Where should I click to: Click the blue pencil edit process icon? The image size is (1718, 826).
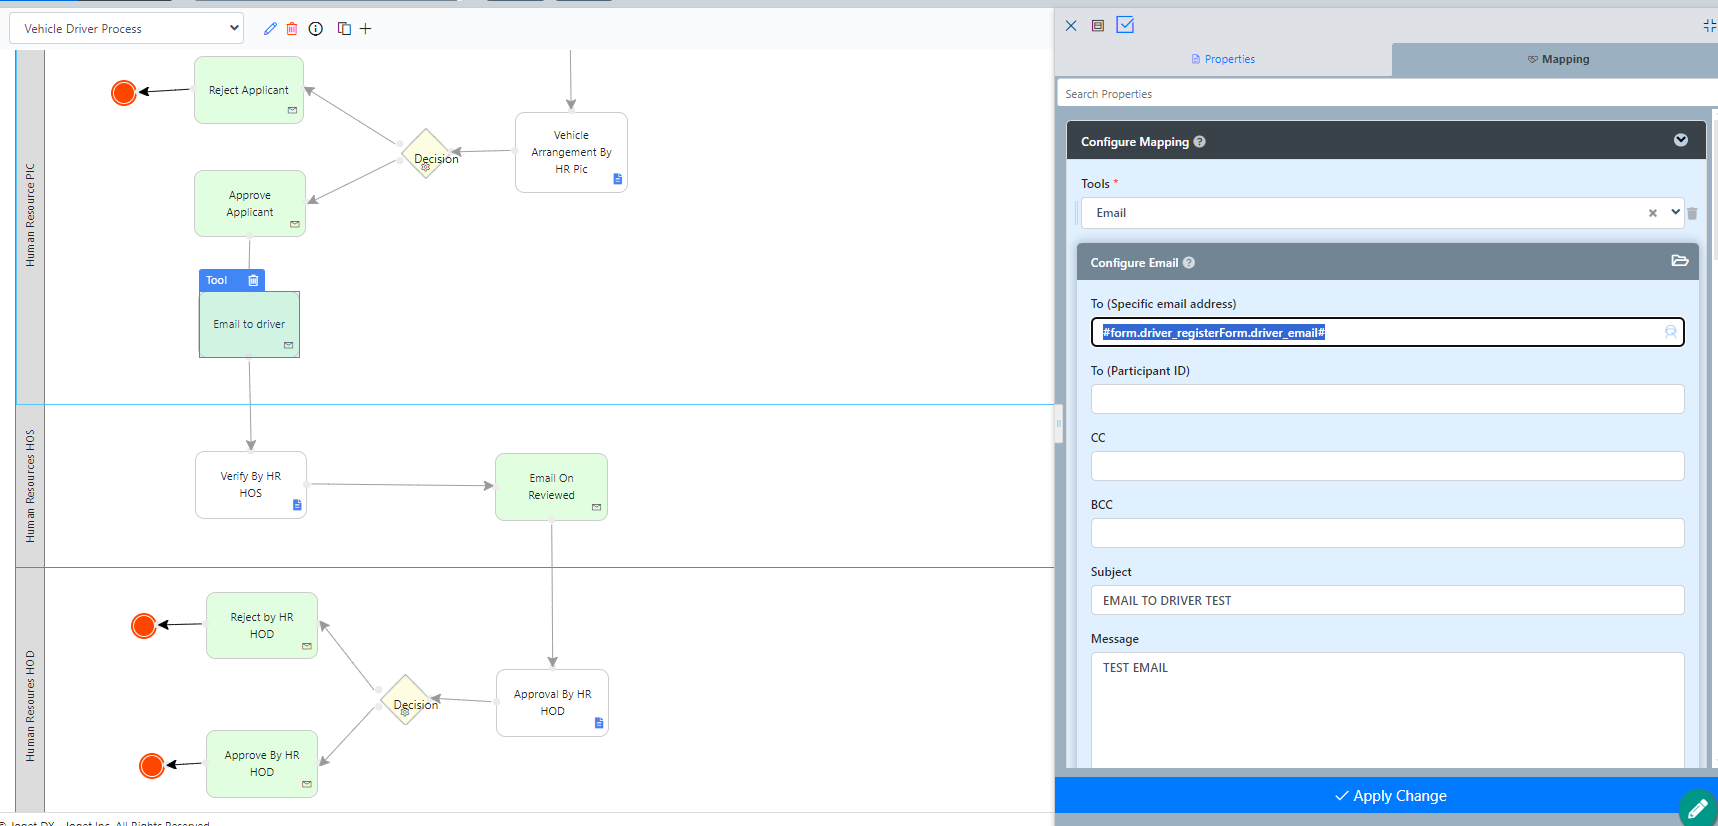click(x=270, y=29)
